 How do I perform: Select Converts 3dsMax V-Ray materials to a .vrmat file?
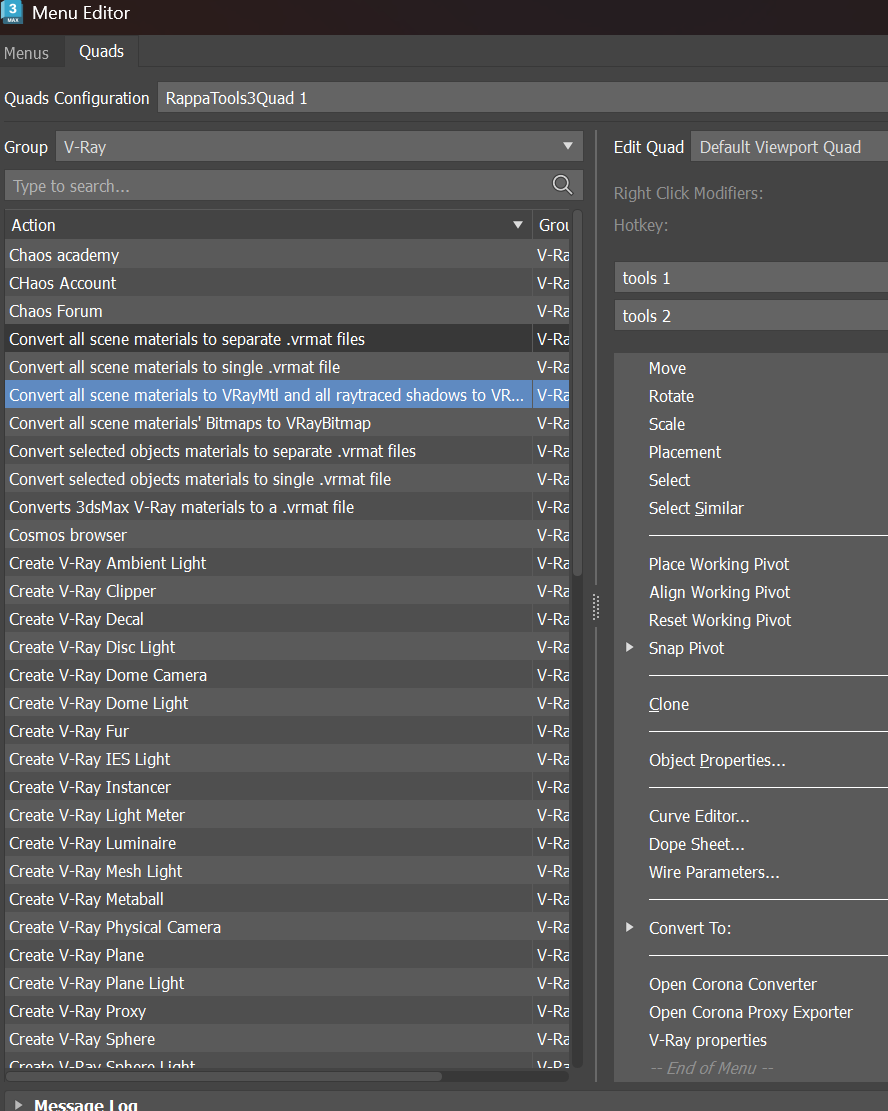pyautogui.click(x=287, y=507)
